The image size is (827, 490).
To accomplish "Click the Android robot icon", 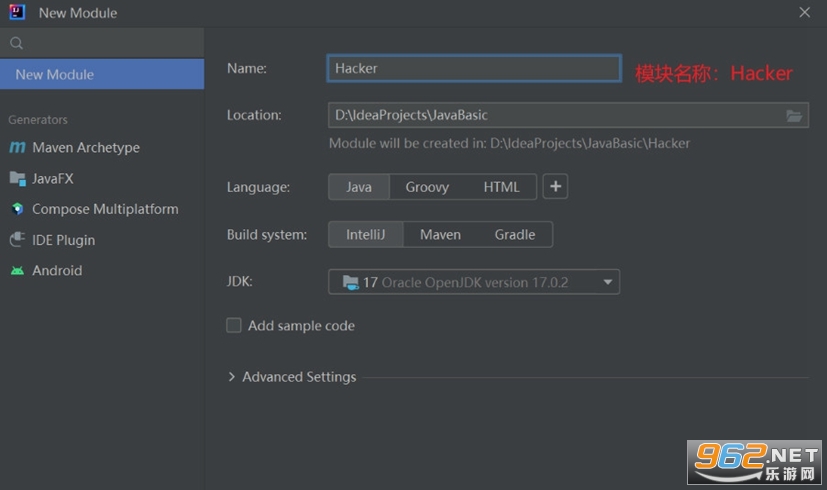I will coord(17,271).
